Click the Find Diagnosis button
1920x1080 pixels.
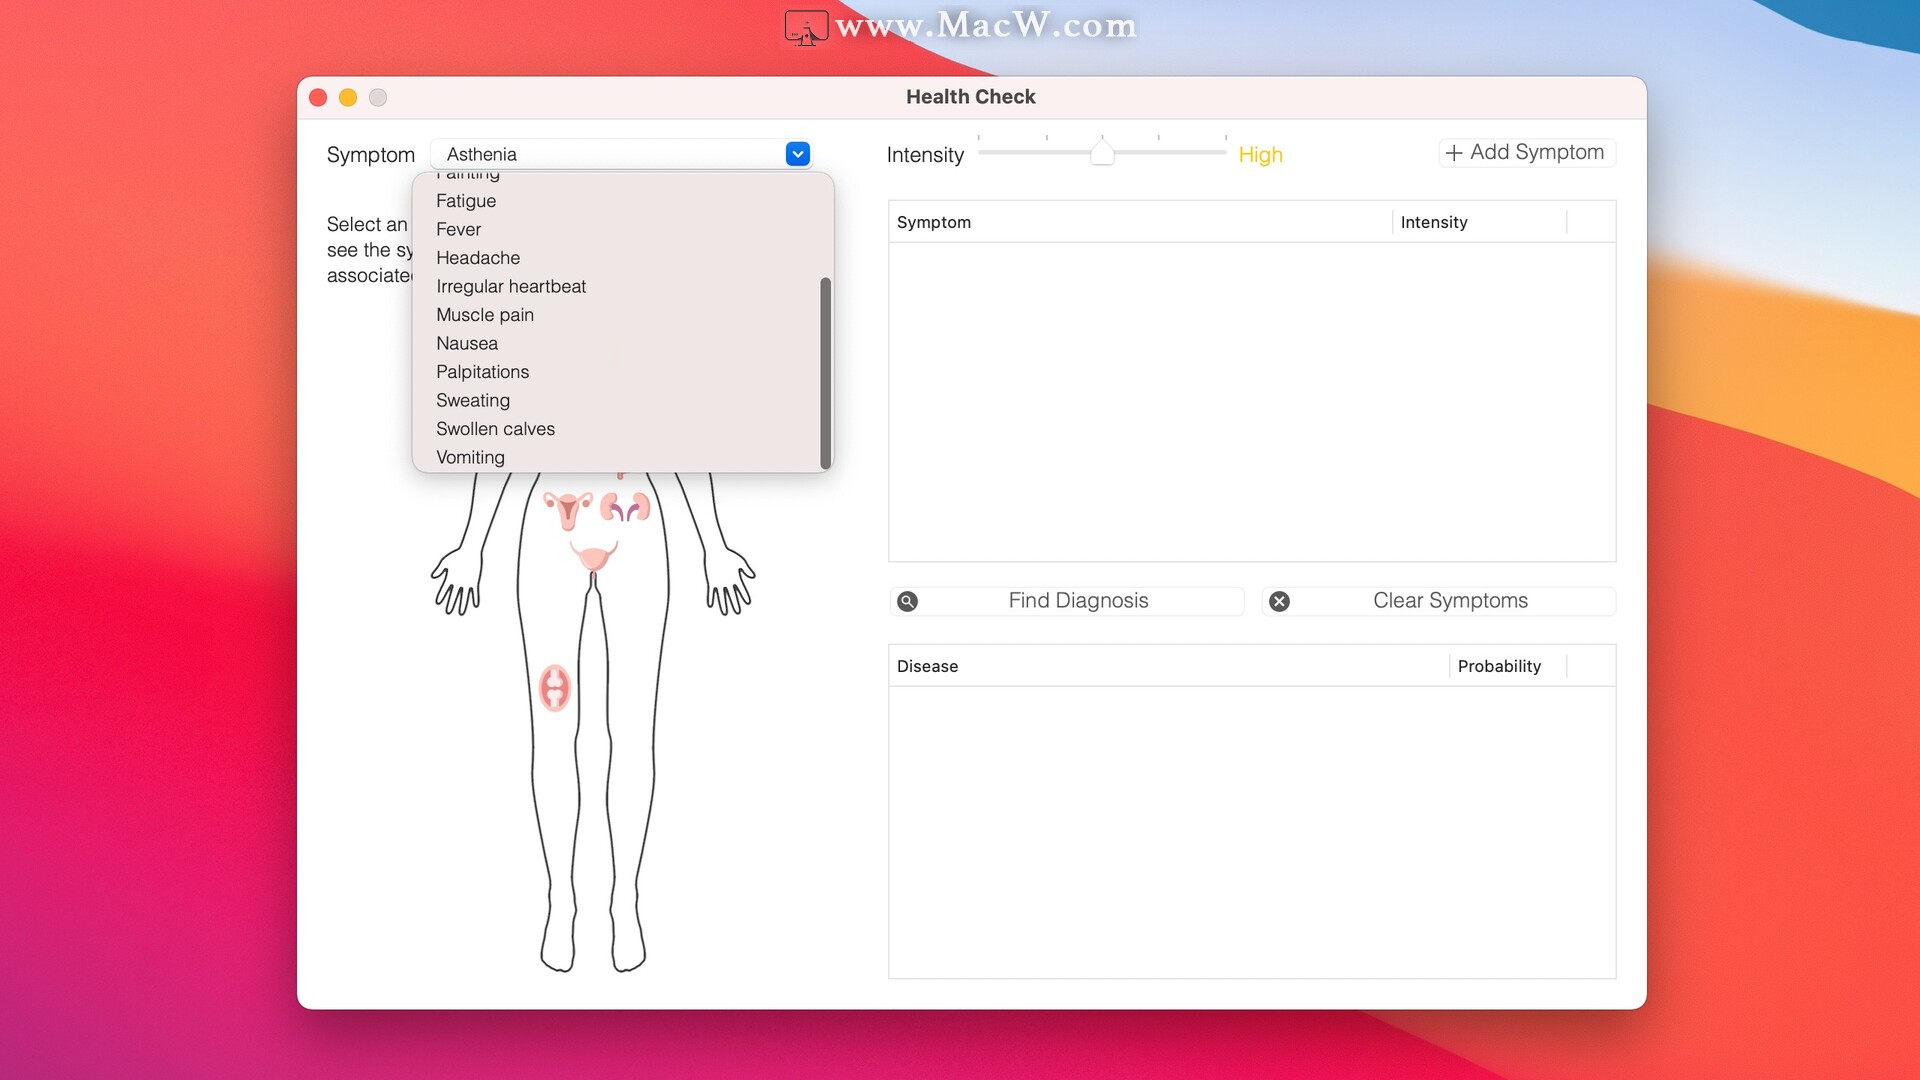1079,601
